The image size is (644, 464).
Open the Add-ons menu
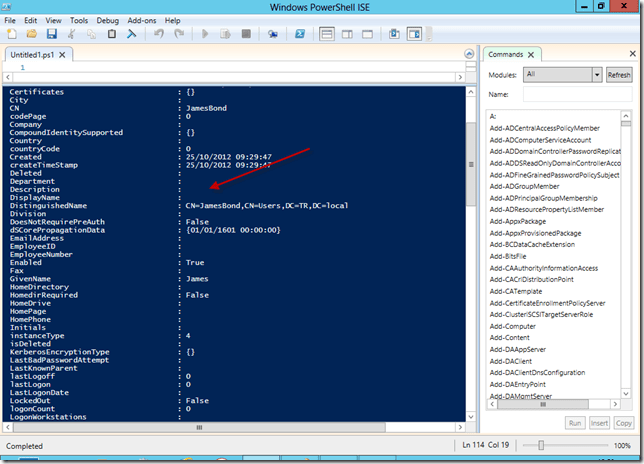point(142,20)
